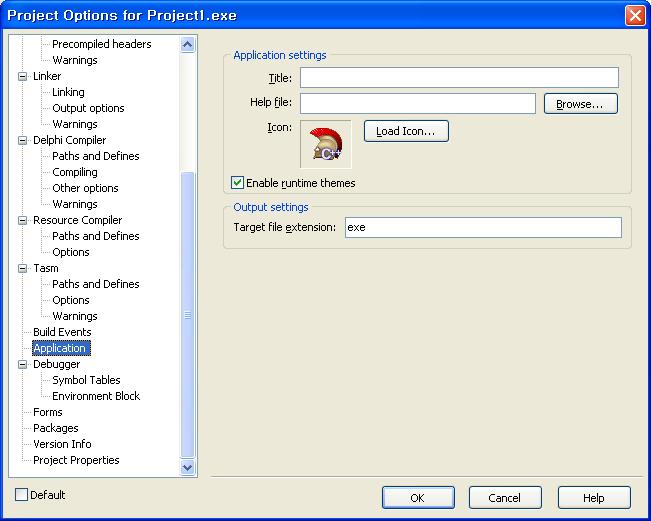Open the Build Events options page
Image resolution: width=651 pixels, height=521 pixels.
coord(62,332)
